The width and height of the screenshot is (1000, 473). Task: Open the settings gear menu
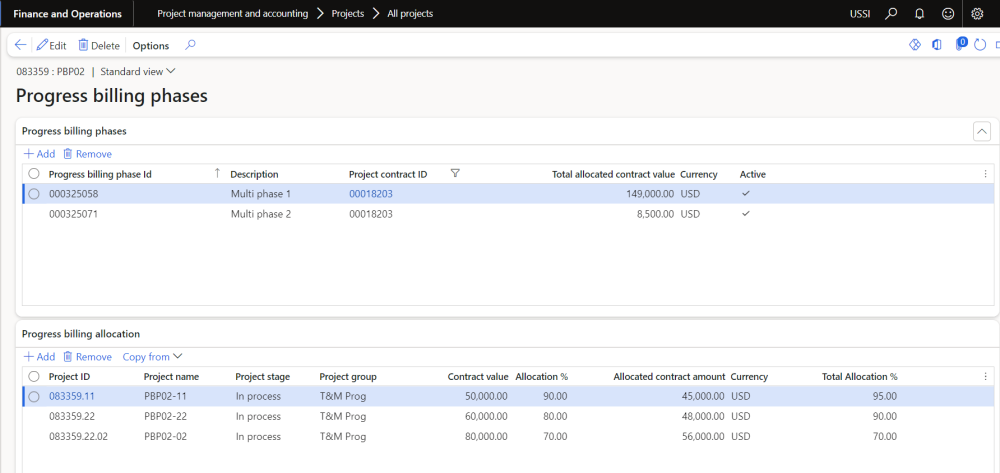tap(977, 14)
